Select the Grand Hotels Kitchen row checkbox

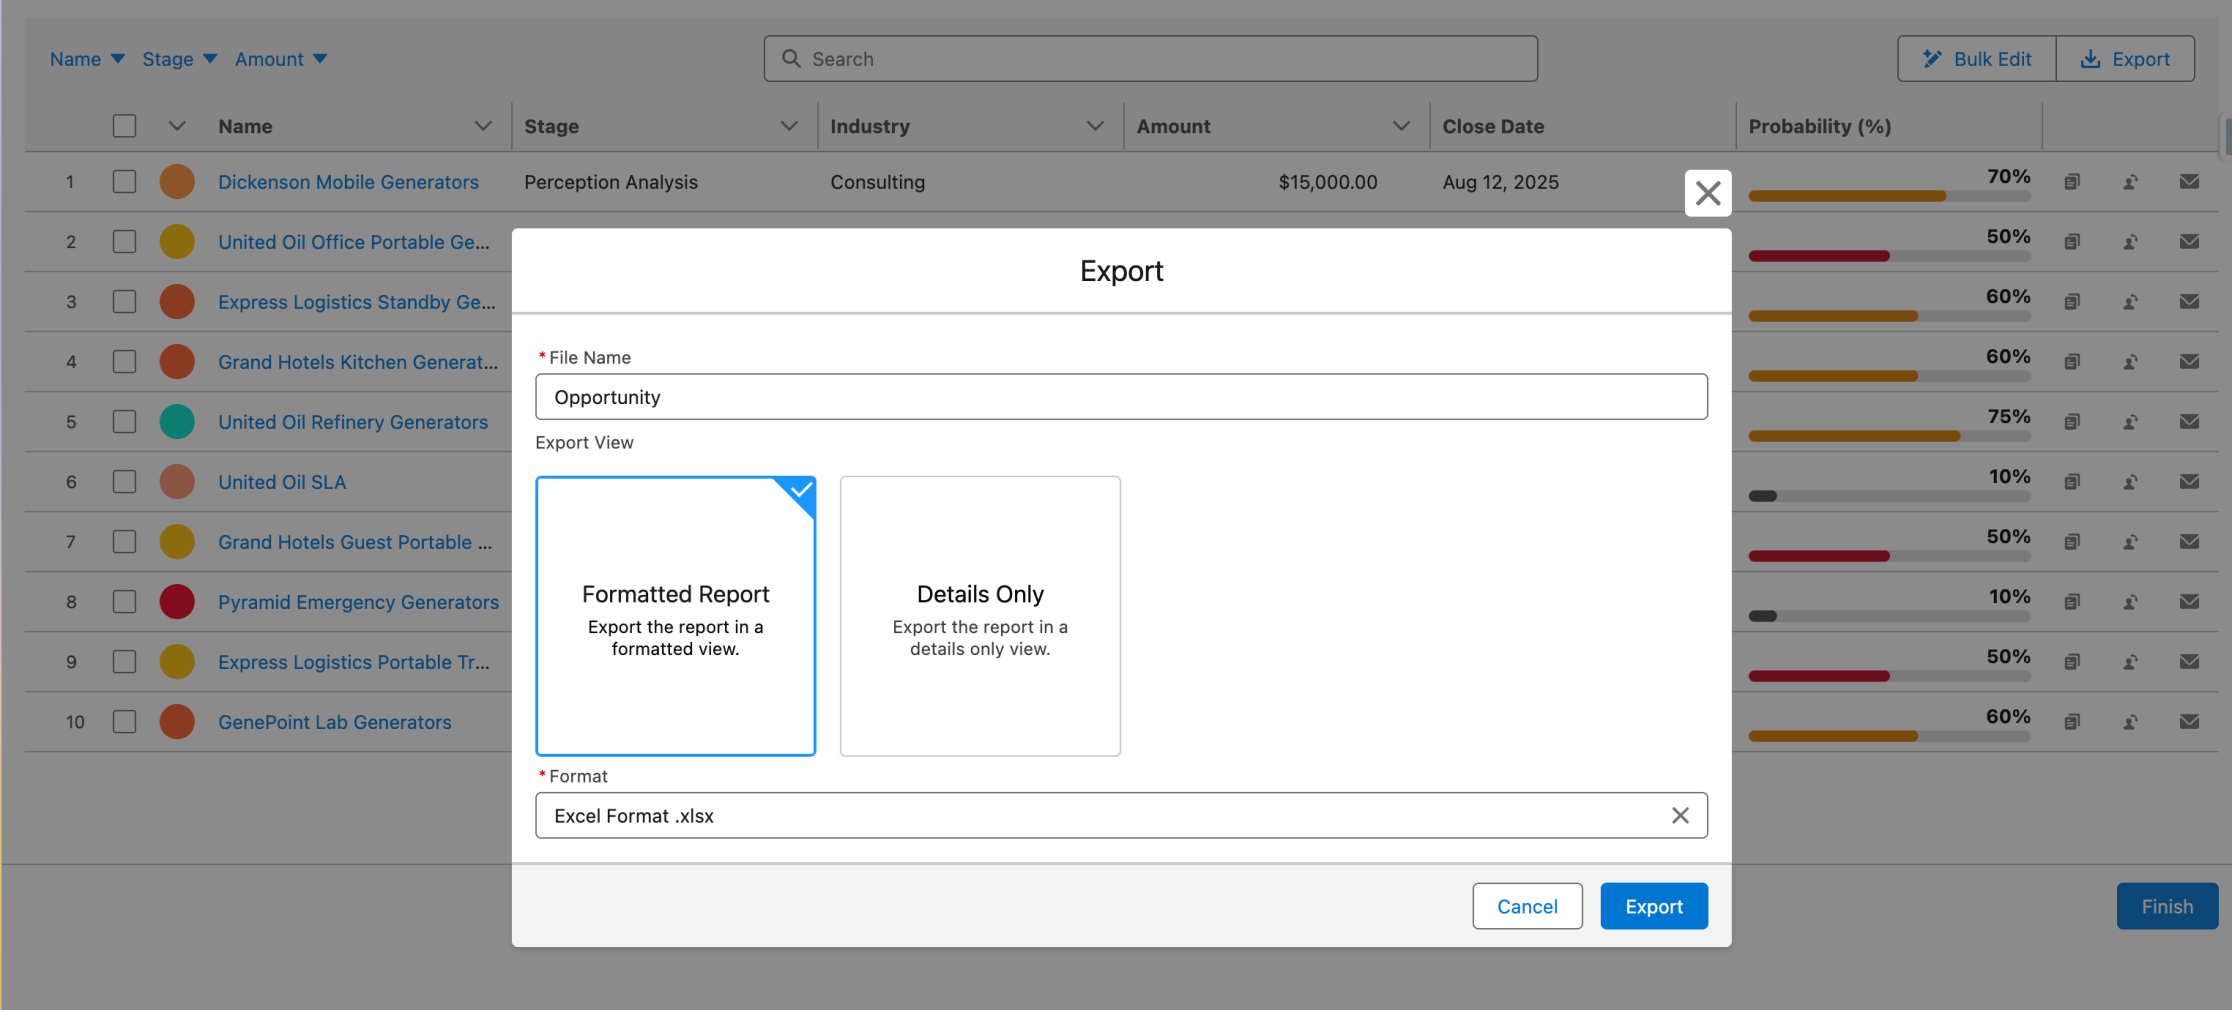coord(124,362)
